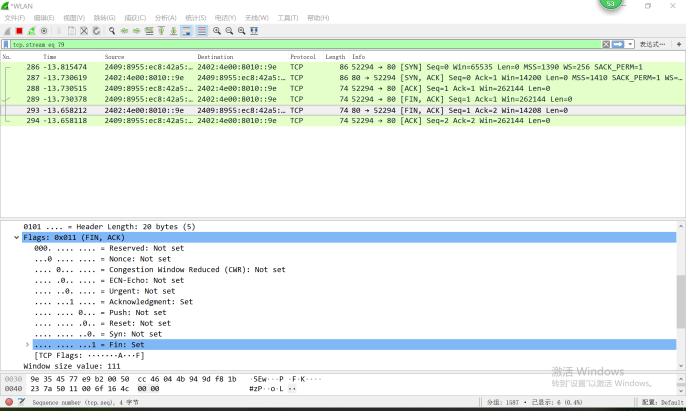Jump to the last packet
This screenshot has width=686, height=411.
(x=173, y=31)
